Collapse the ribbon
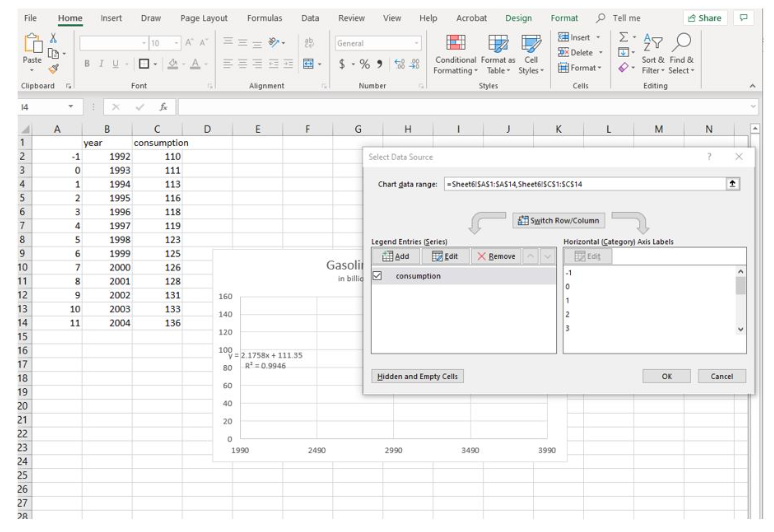This screenshot has height=532, width=774. (x=752, y=86)
